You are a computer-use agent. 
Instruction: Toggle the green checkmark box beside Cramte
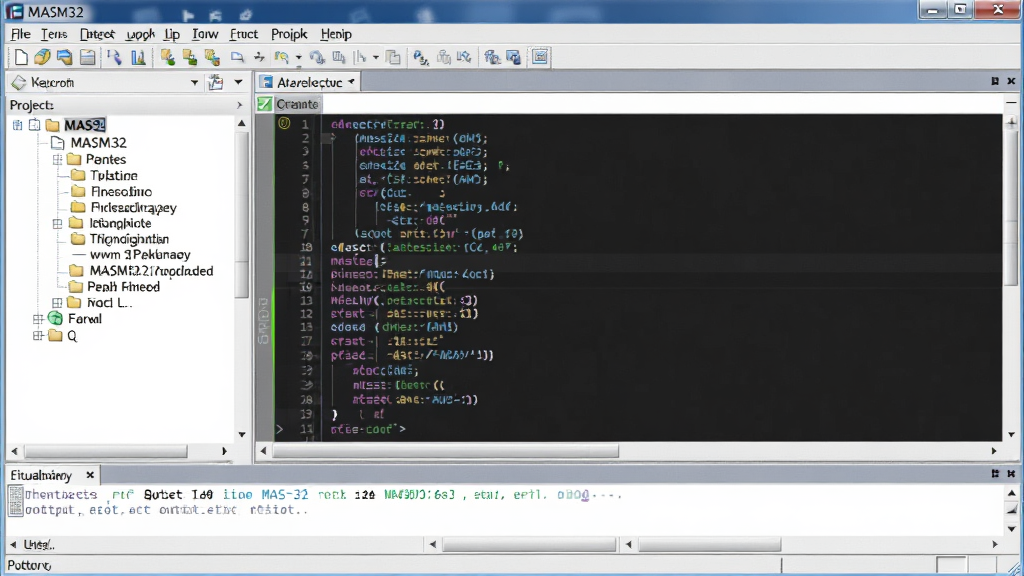(264, 104)
